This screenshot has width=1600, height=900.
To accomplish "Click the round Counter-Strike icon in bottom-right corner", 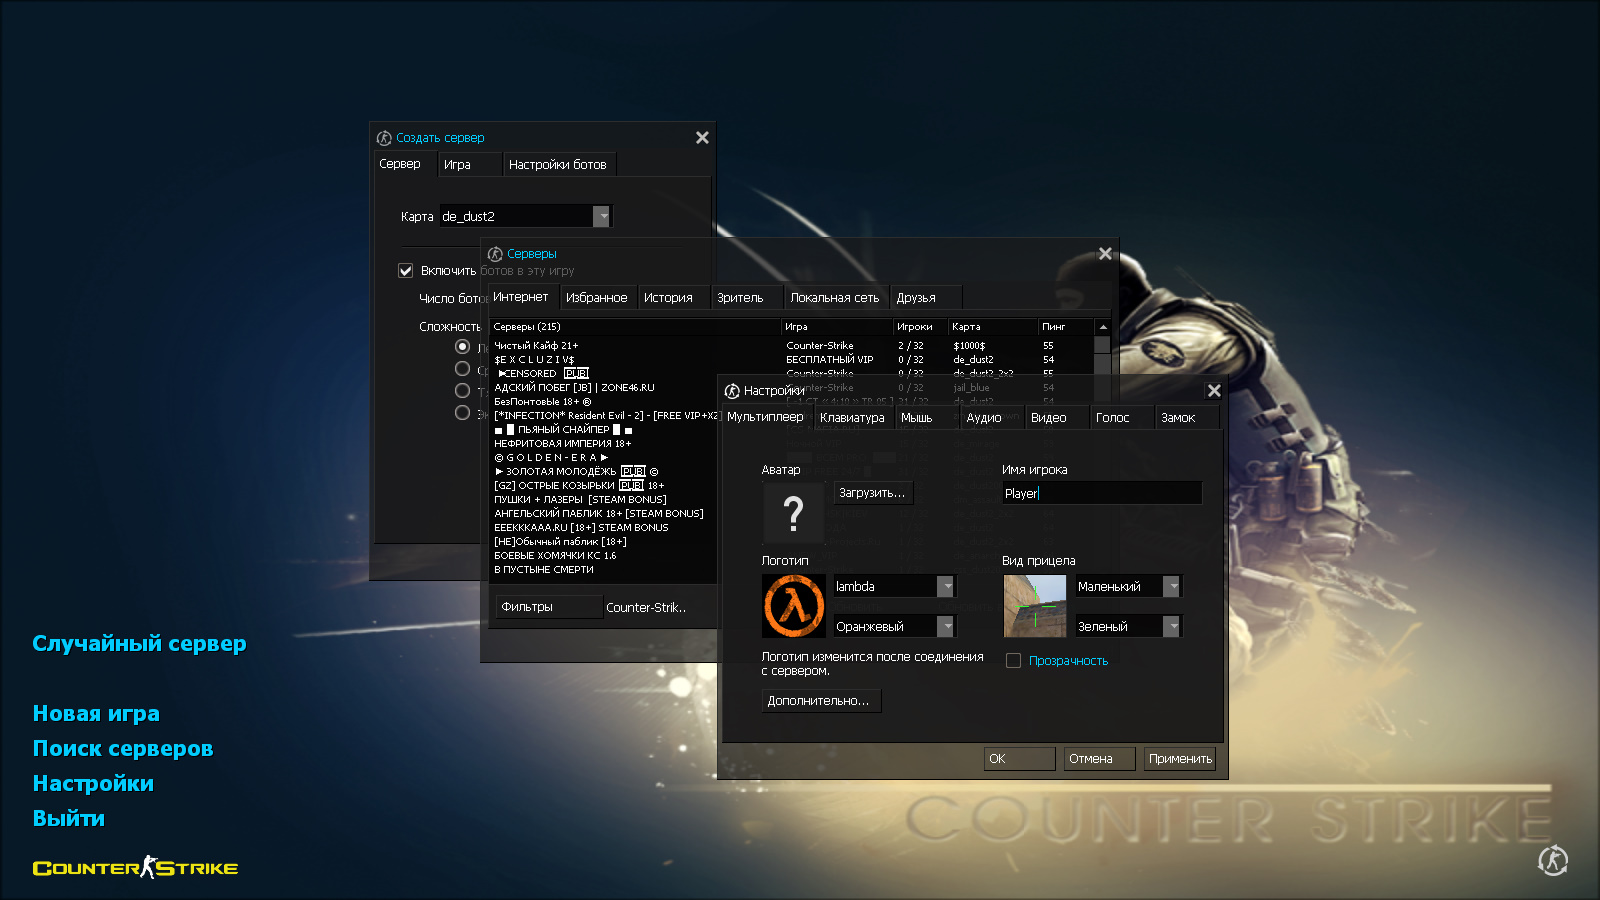I will (1553, 860).
